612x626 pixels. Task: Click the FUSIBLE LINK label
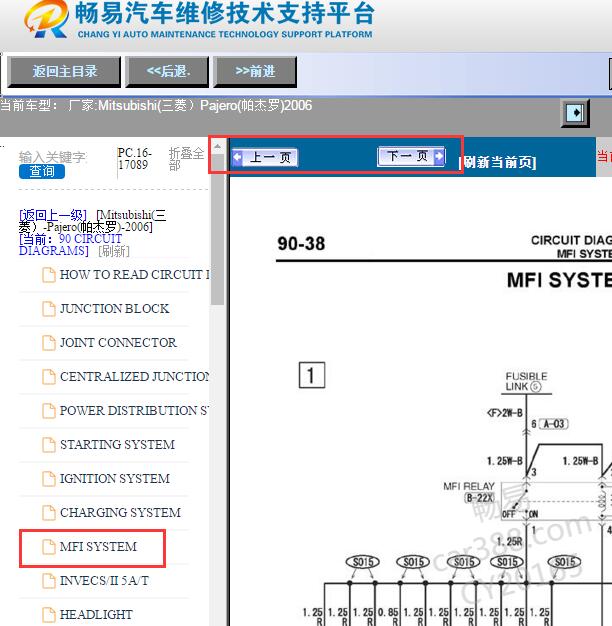(x=526, y=381)
